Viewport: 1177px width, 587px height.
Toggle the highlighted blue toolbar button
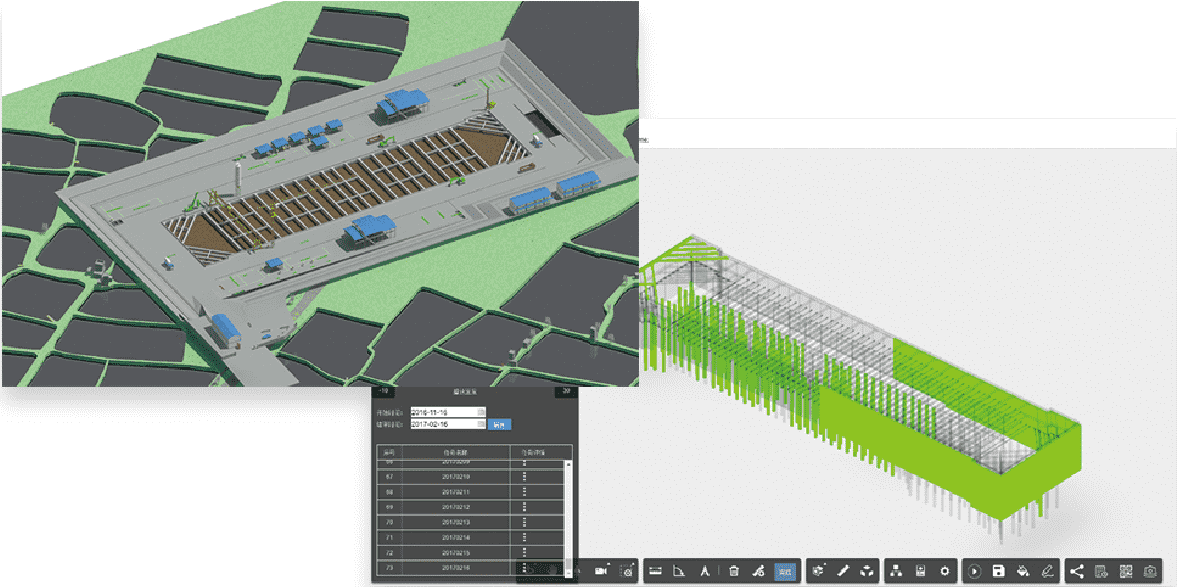coord(785,571)
